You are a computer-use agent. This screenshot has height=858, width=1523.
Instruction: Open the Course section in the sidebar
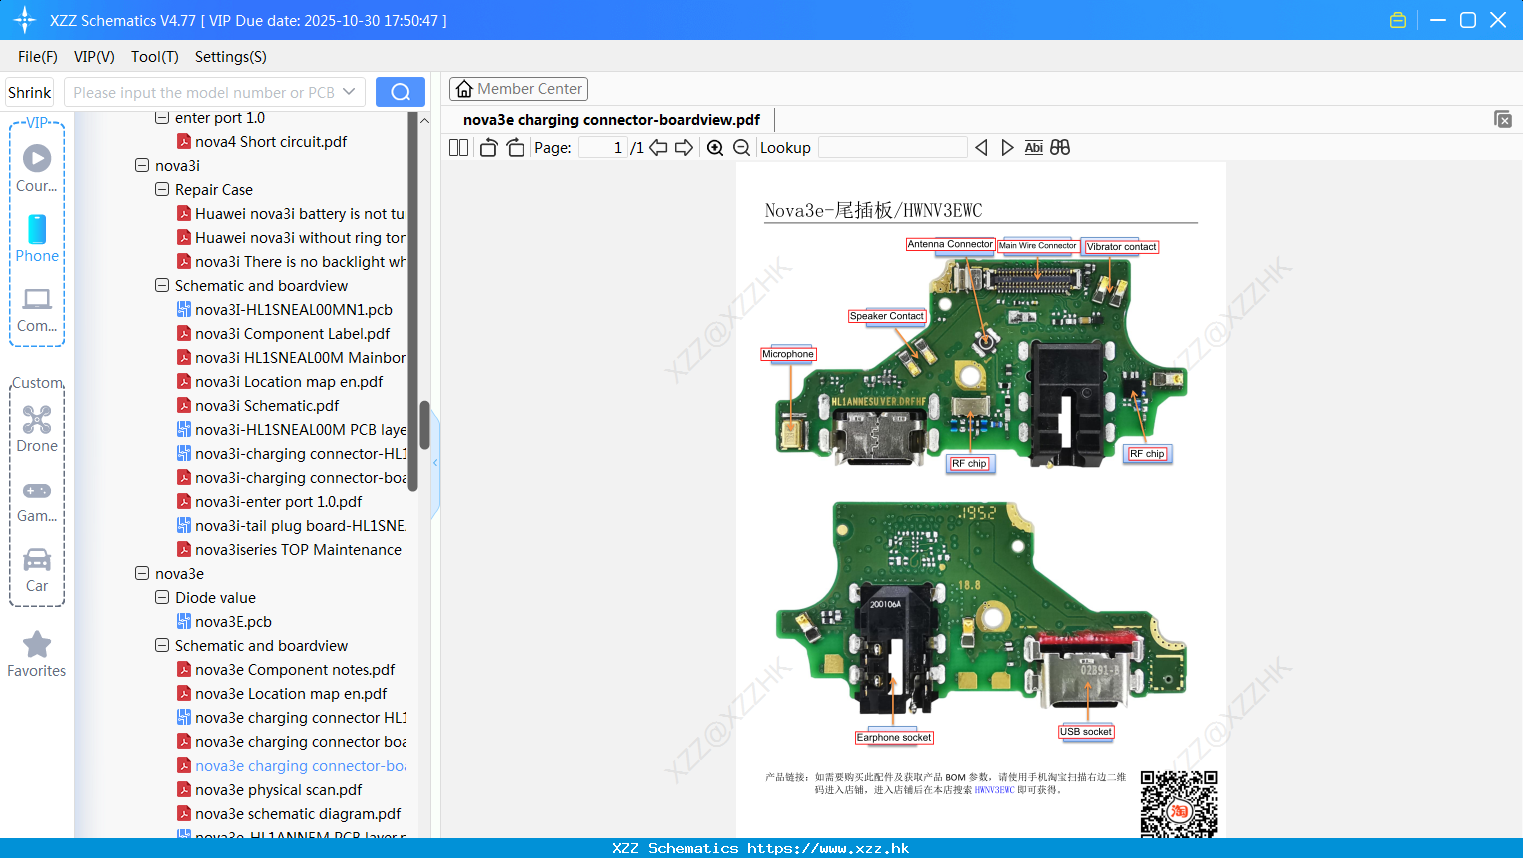[x=37, y=168]
